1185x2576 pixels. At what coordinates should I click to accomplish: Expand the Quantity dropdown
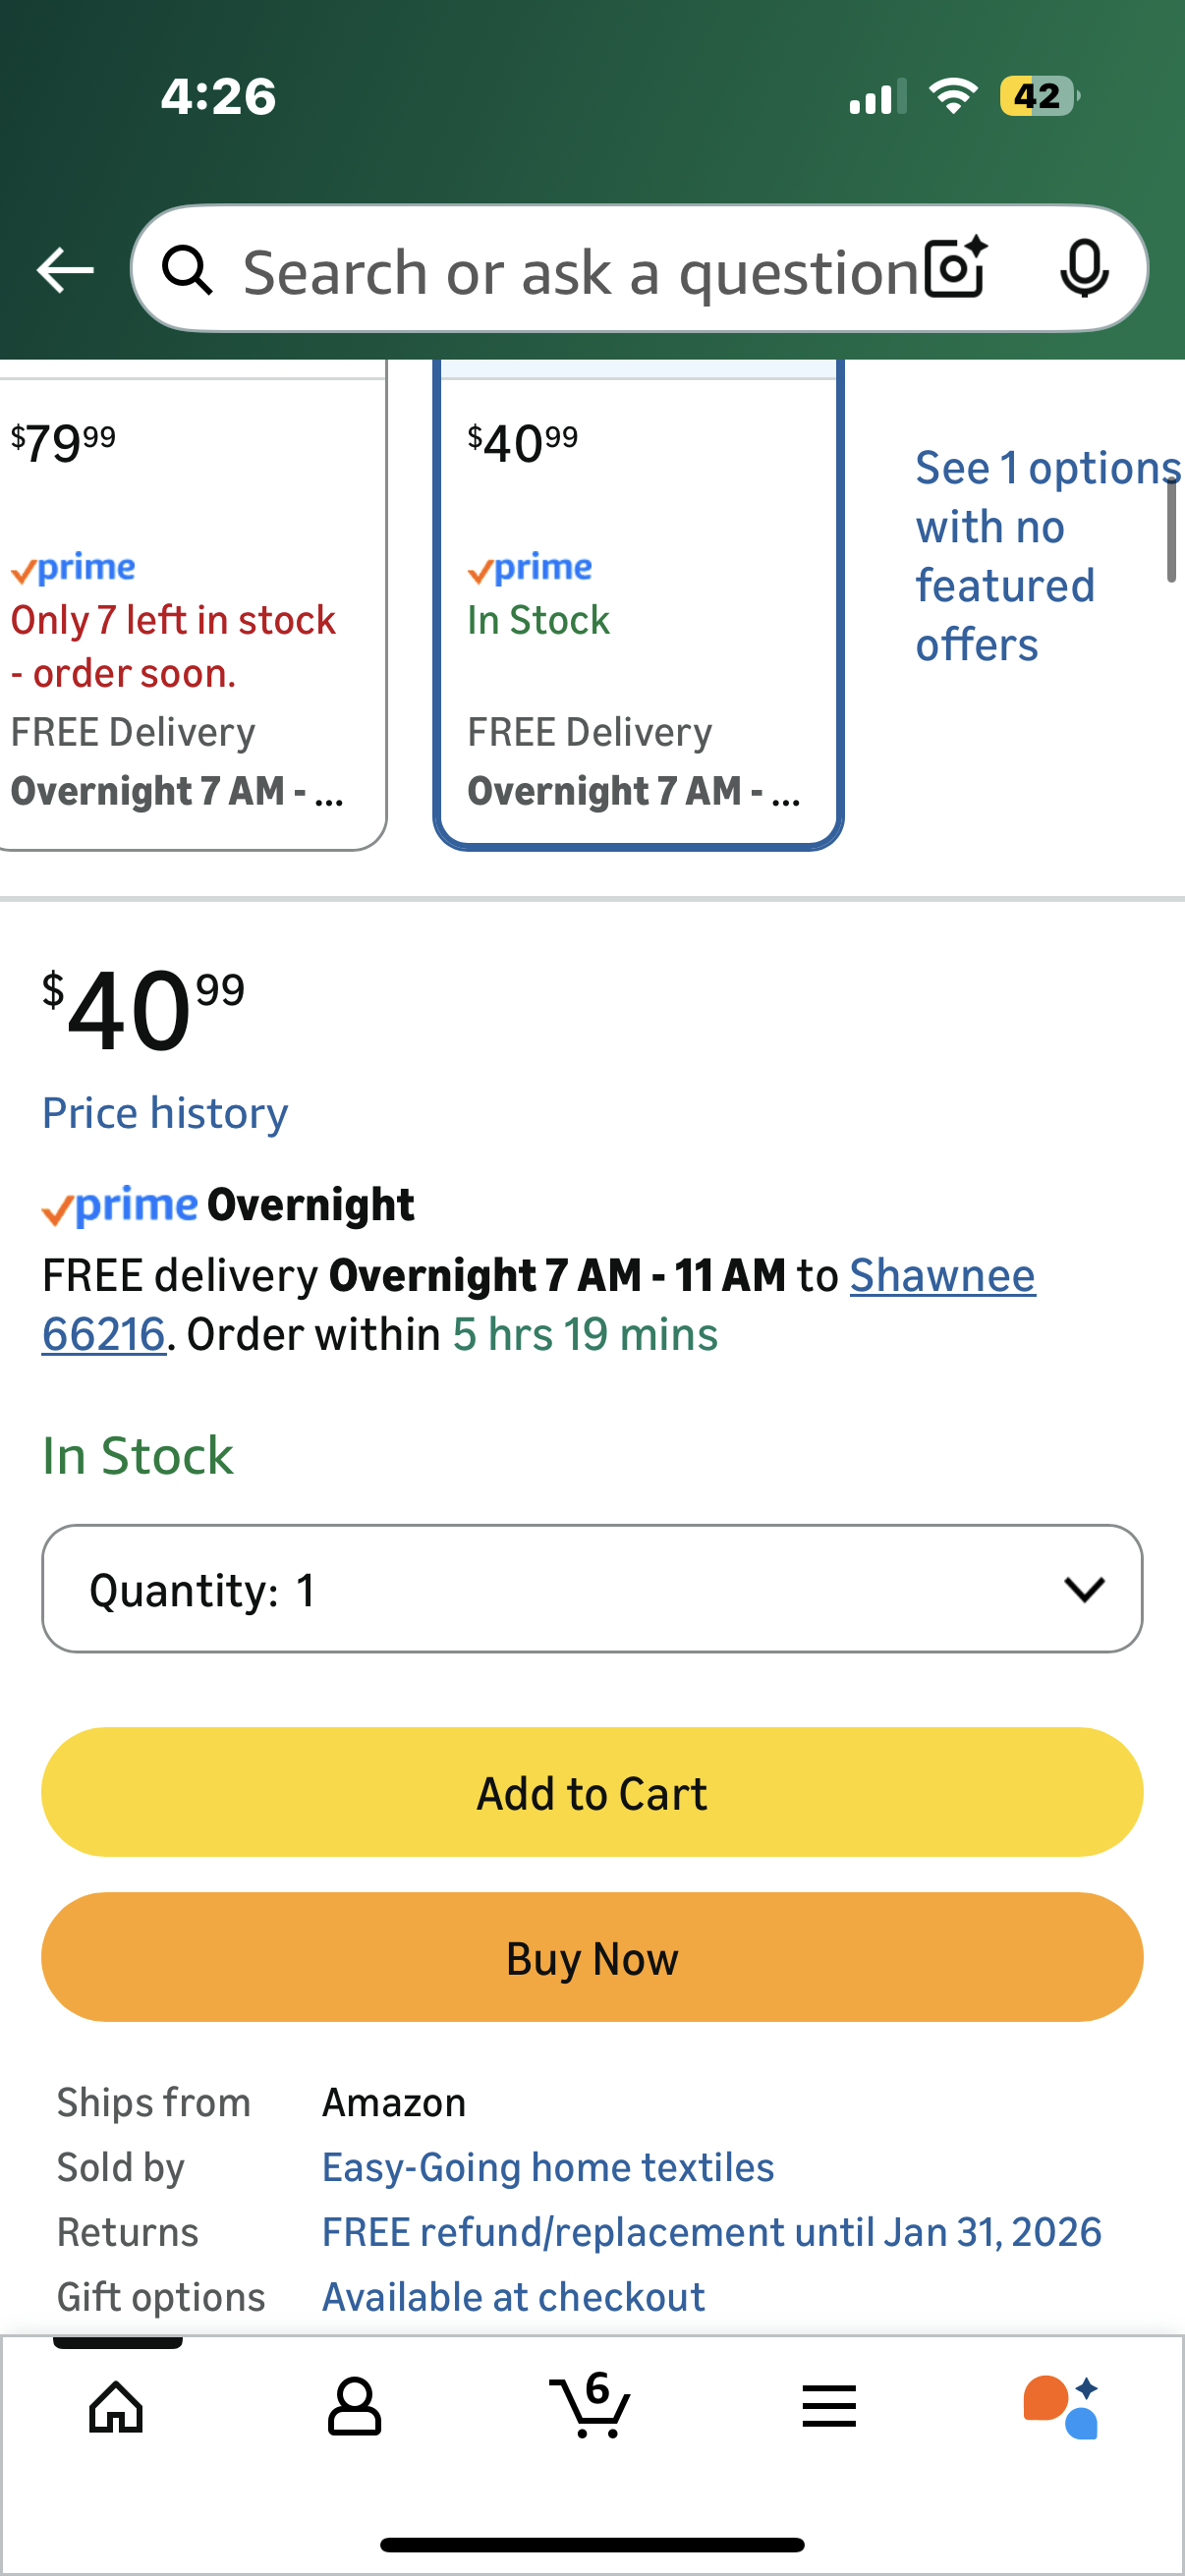[592, 1589]
